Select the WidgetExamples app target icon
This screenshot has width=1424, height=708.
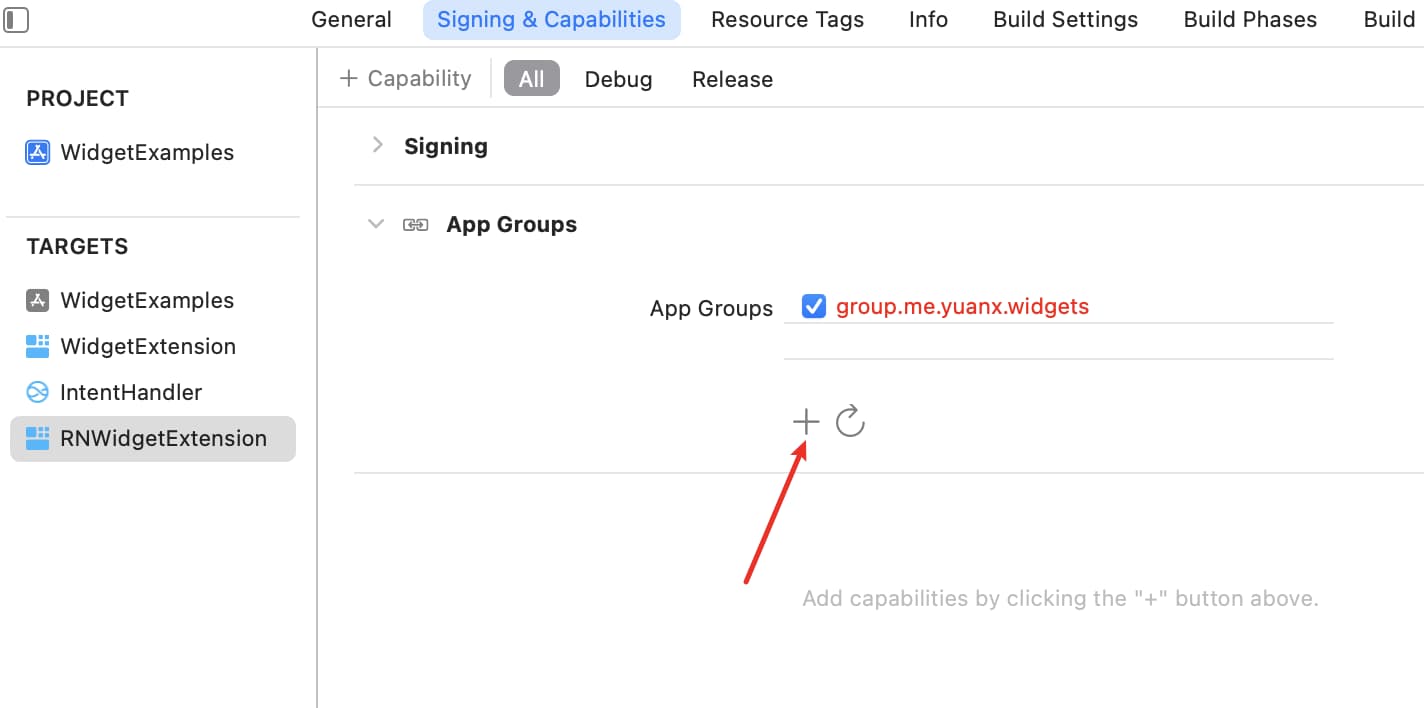click(x=37, y=300)
